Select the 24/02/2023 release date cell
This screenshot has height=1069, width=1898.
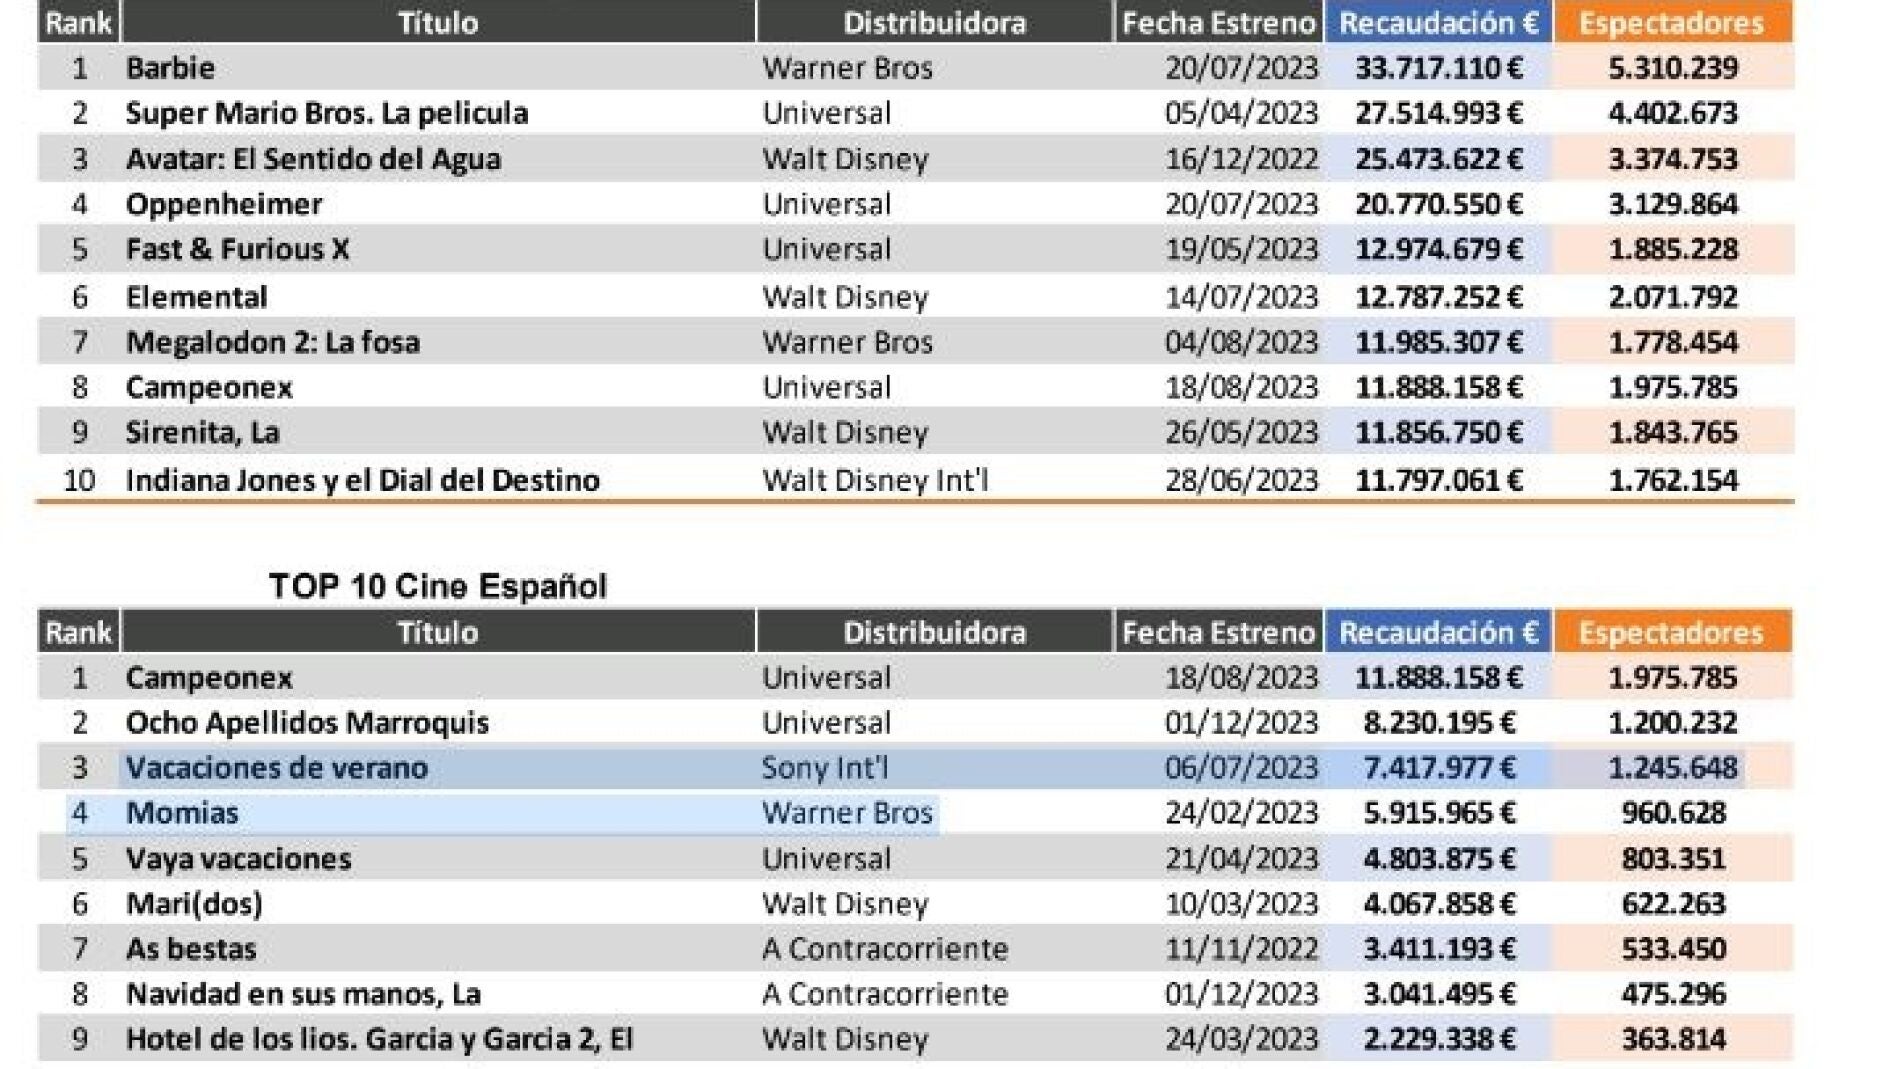1240,813
